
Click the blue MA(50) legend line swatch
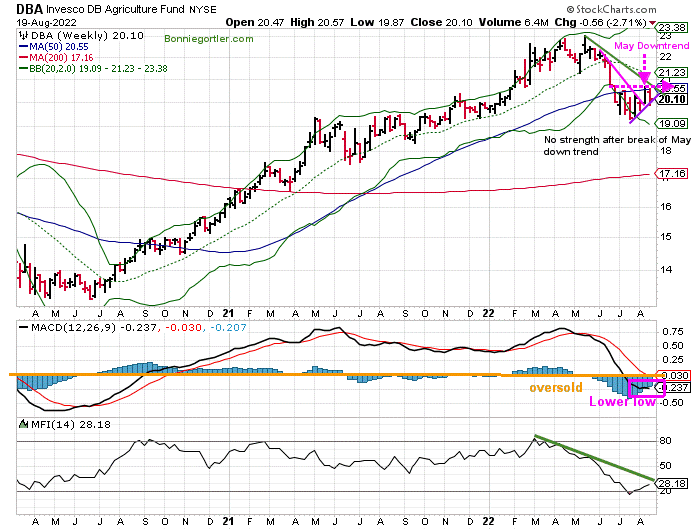click(23, 47)
